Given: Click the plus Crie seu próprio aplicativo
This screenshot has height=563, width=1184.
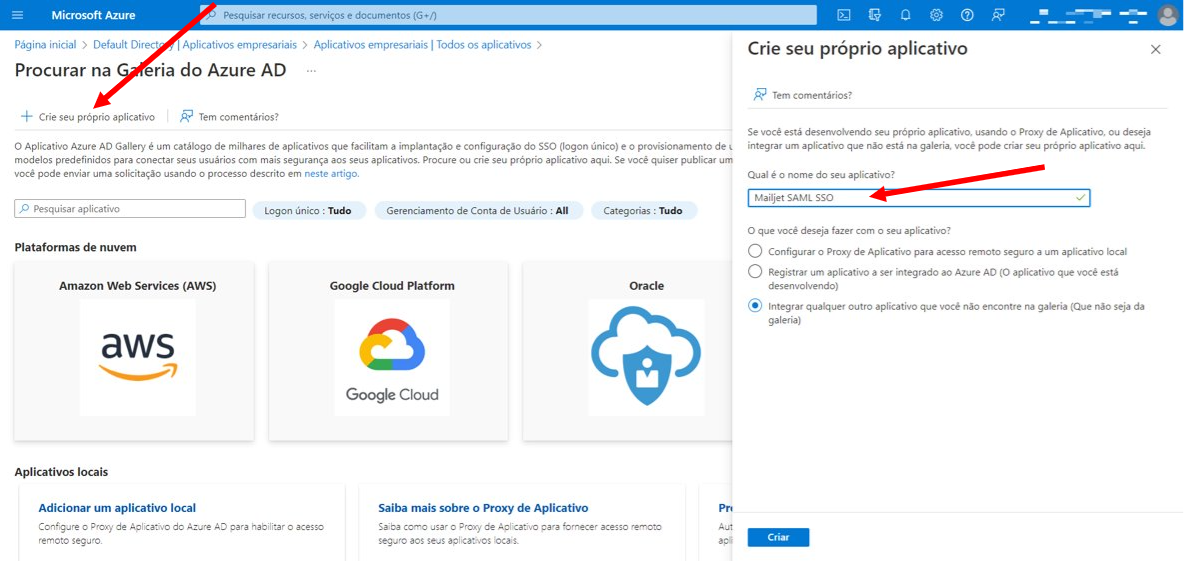Looking at the screenshot, I should (x=88, y=117).
